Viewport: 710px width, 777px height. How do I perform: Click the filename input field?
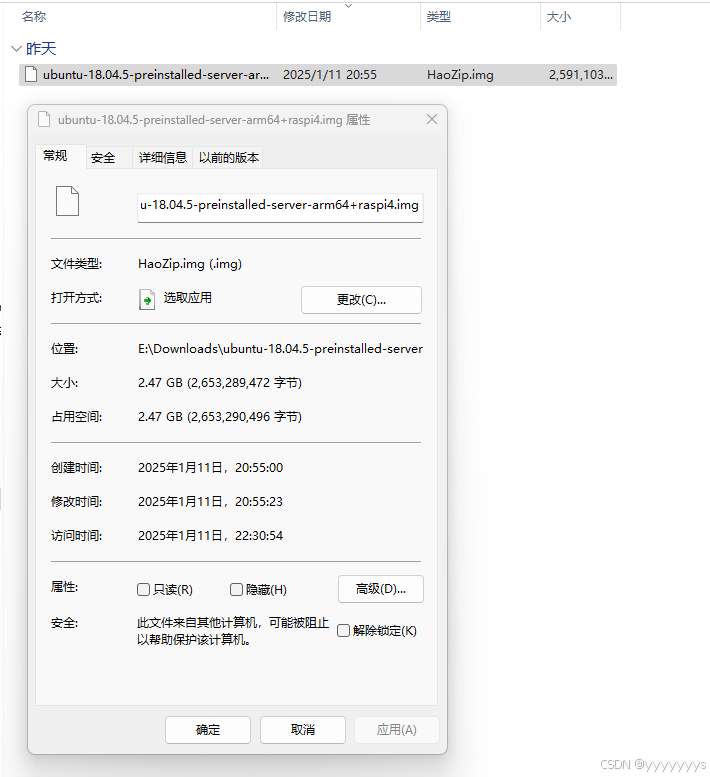point(280,207)
